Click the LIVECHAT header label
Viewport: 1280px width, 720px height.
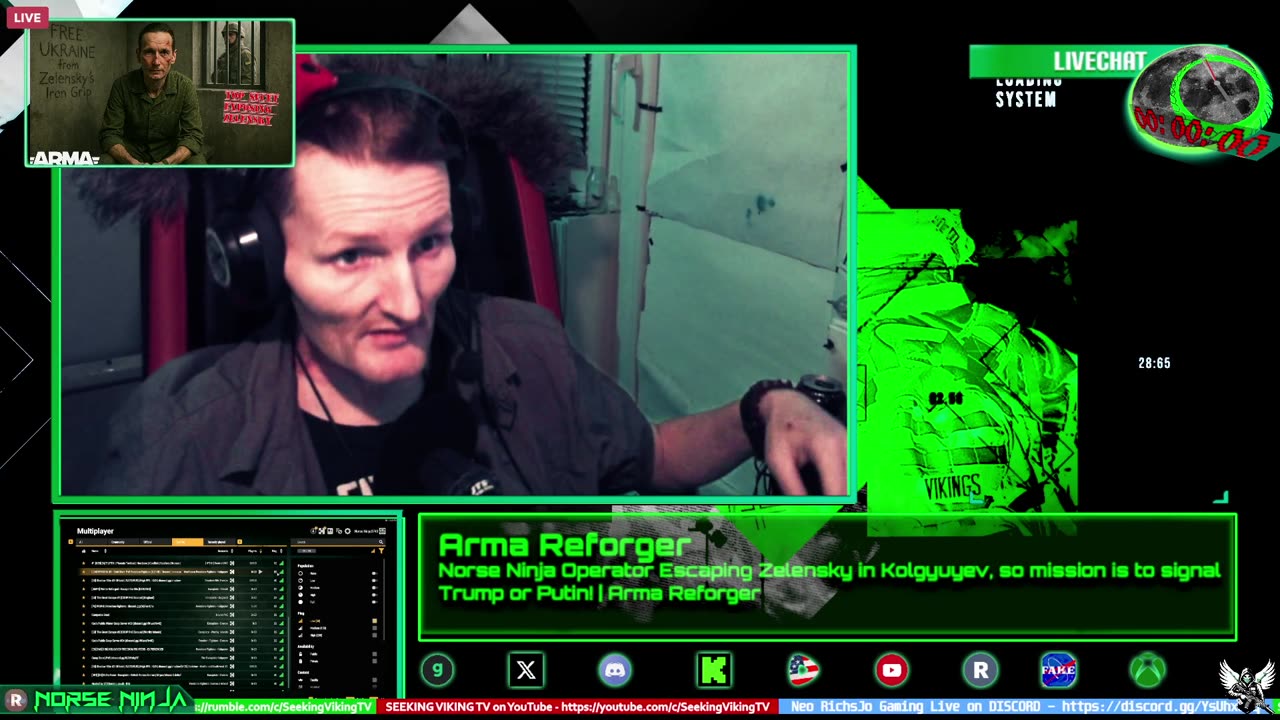coord(1099,61)
